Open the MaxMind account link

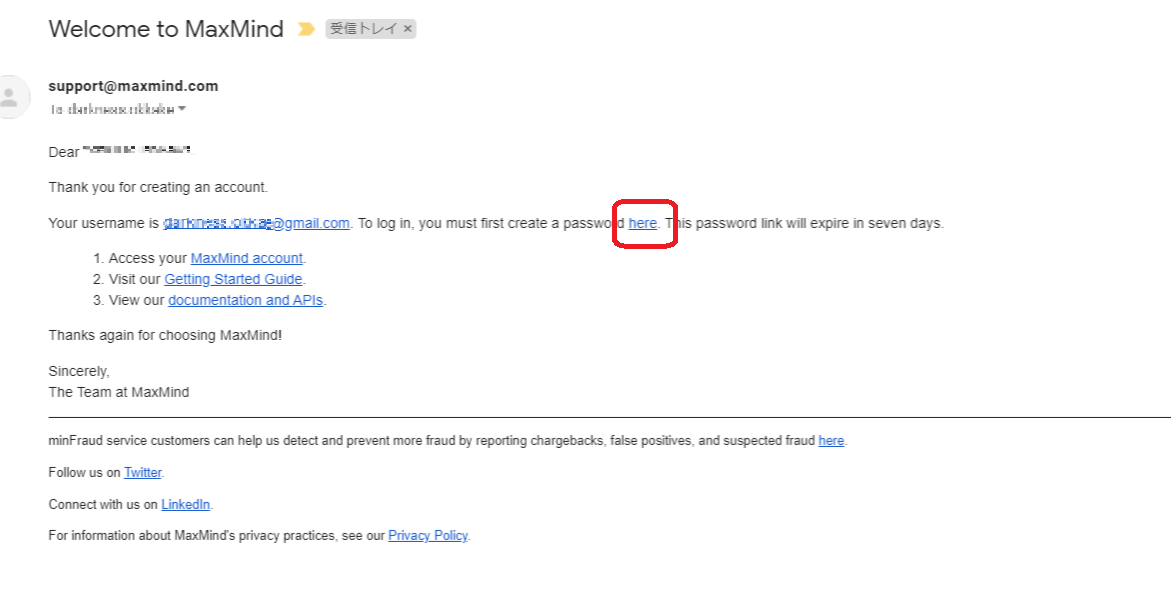[x=246, y=258]
